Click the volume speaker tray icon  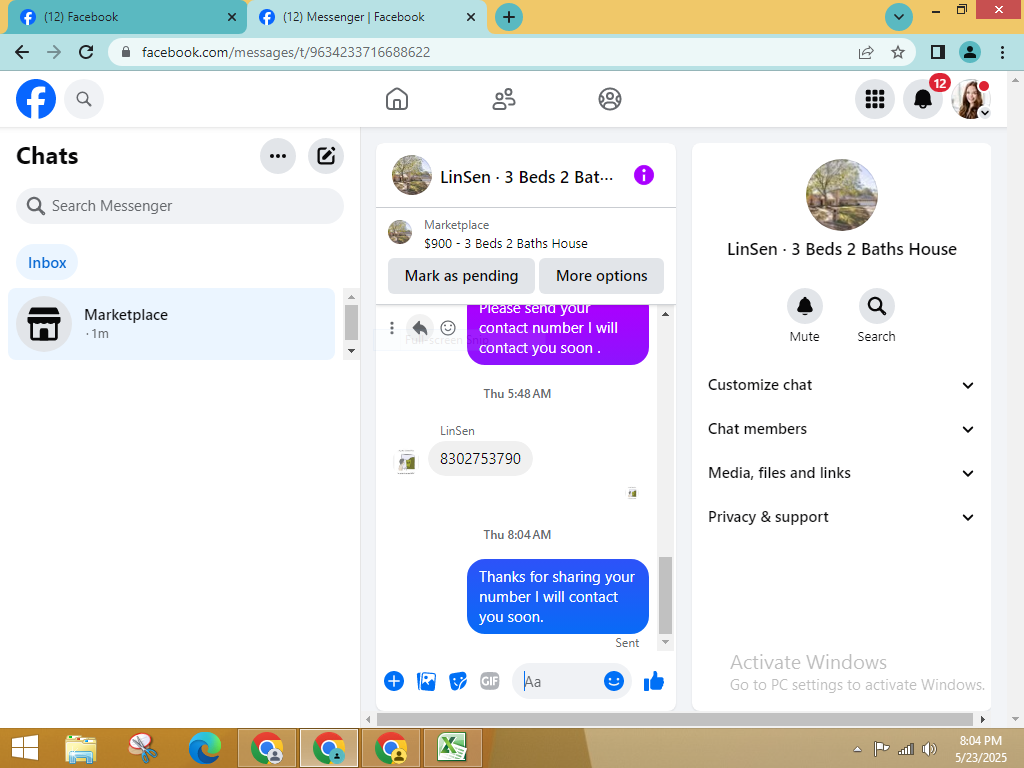tap(929, 749)
